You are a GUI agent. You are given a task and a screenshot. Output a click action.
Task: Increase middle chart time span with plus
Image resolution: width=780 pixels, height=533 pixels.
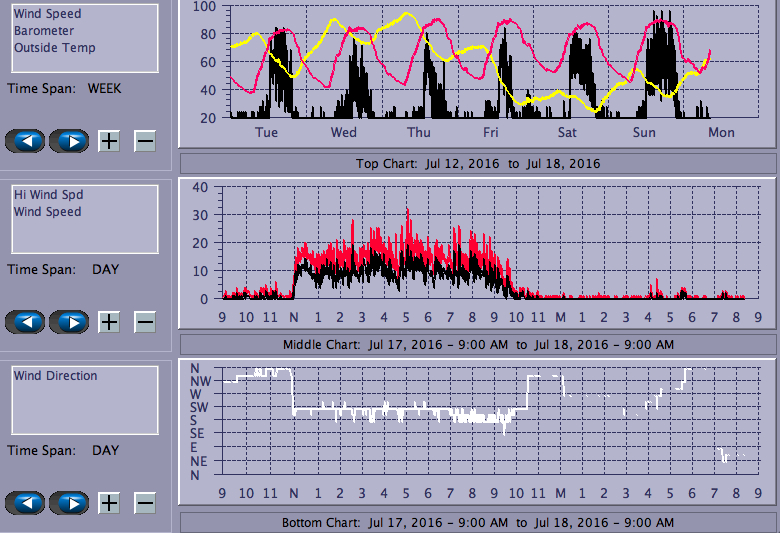[x=109, y=322]
